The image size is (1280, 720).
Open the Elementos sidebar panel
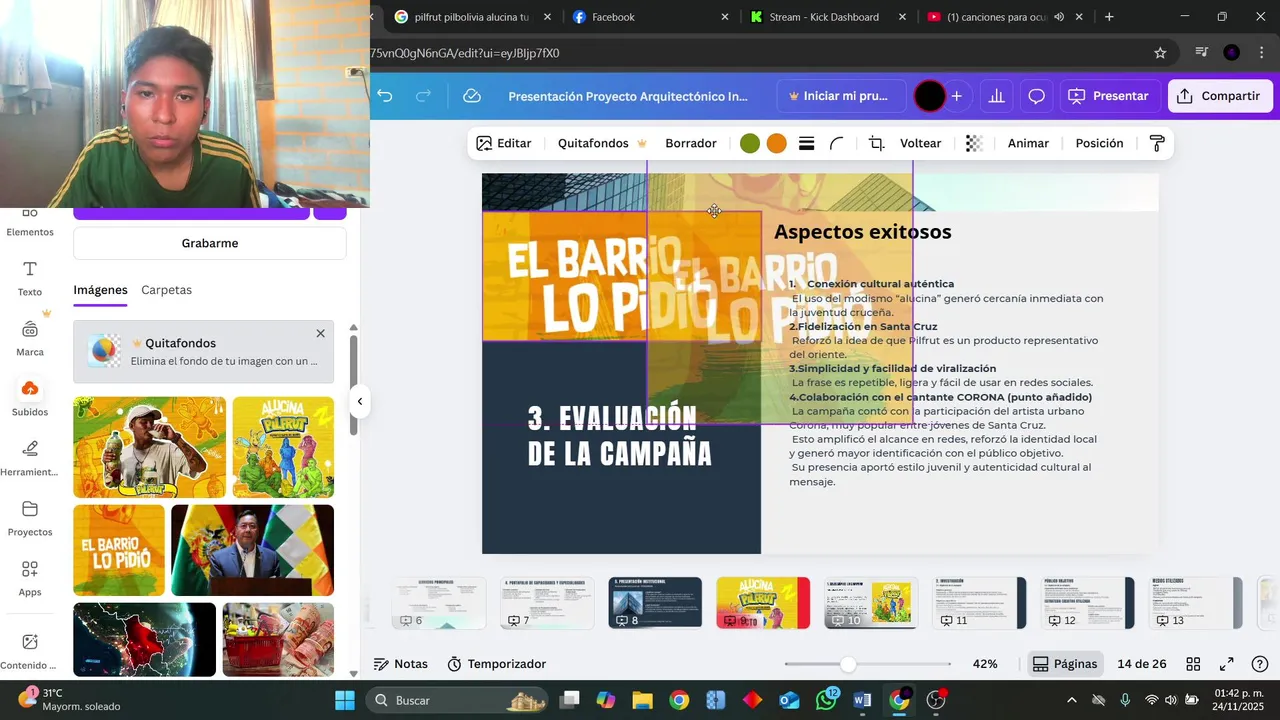pyautogui.click(x=30, y=222)
